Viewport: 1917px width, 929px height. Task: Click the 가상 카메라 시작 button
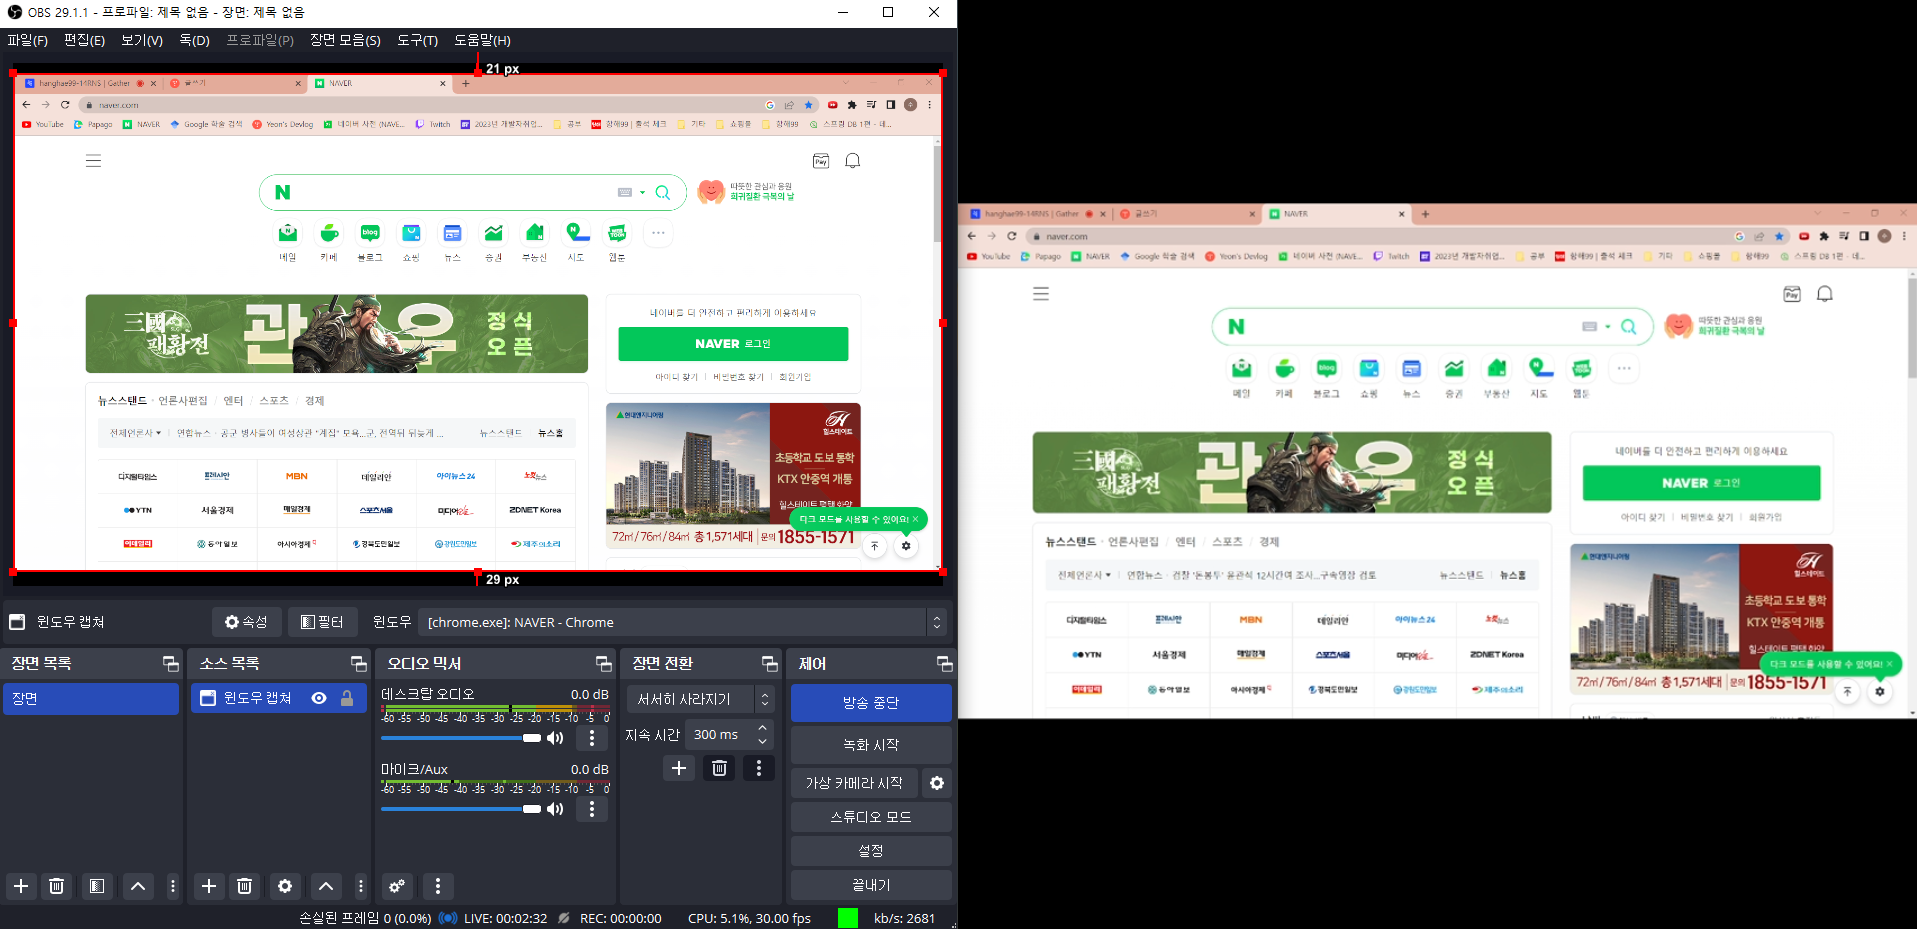854,783
